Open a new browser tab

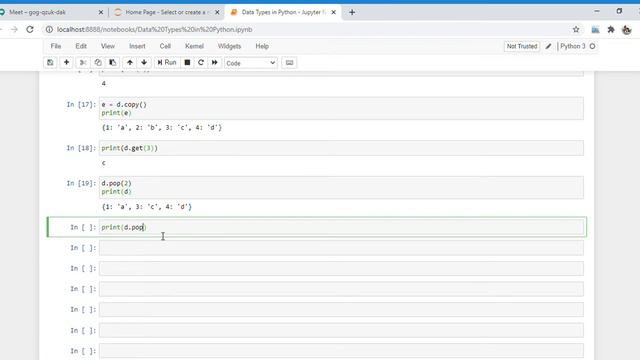(x=352, y=12)
